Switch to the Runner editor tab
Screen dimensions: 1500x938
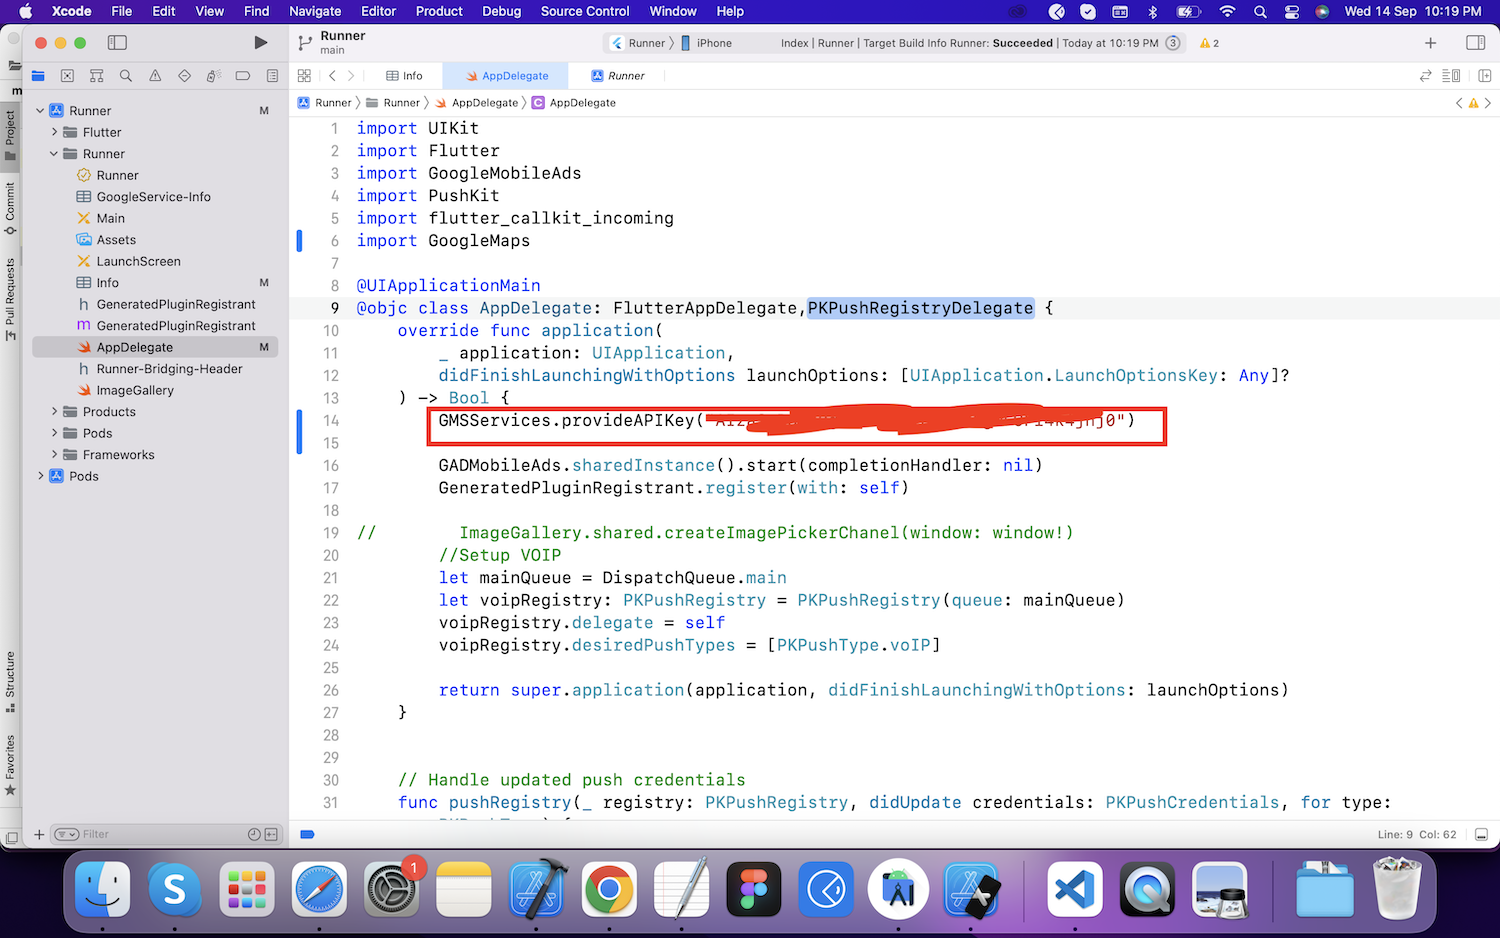[618, 76]
